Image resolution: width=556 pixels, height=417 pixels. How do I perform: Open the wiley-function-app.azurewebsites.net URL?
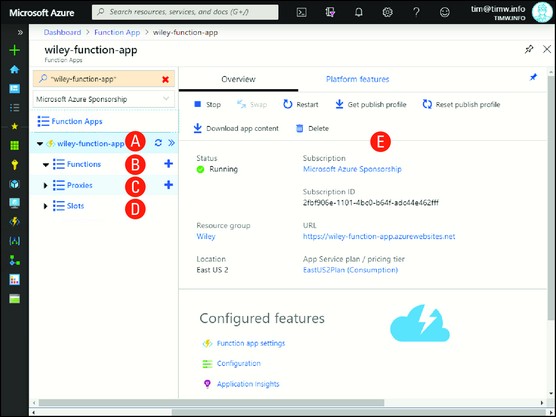coord(379,237)
